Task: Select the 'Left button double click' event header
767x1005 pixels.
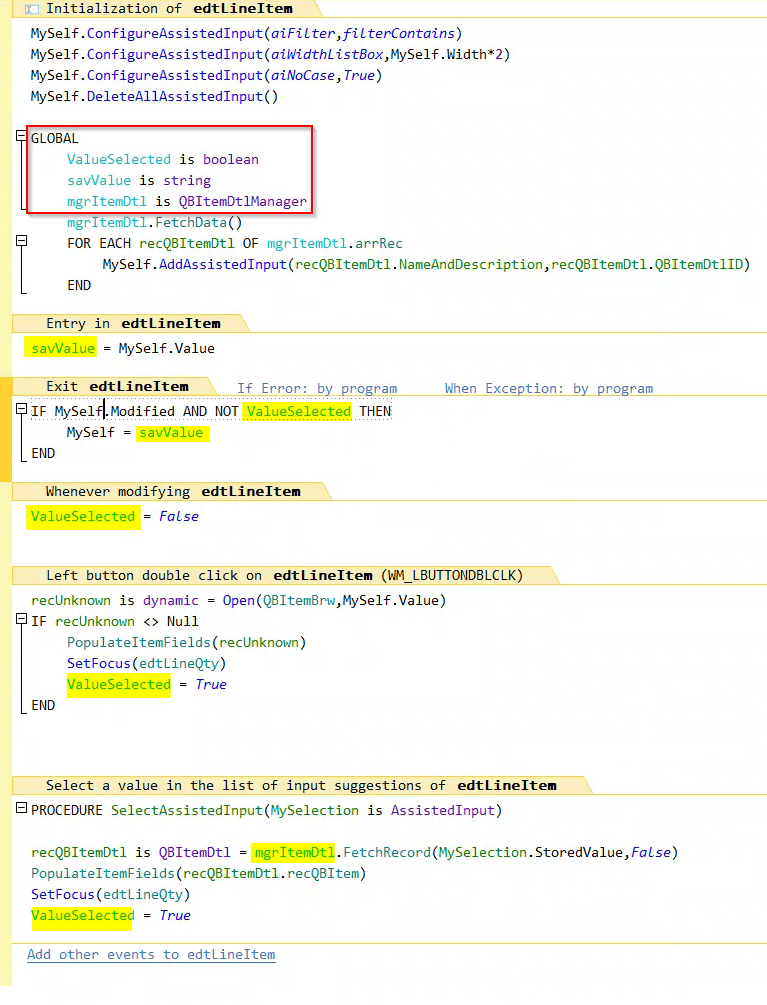Action: (x=284, y=575)
